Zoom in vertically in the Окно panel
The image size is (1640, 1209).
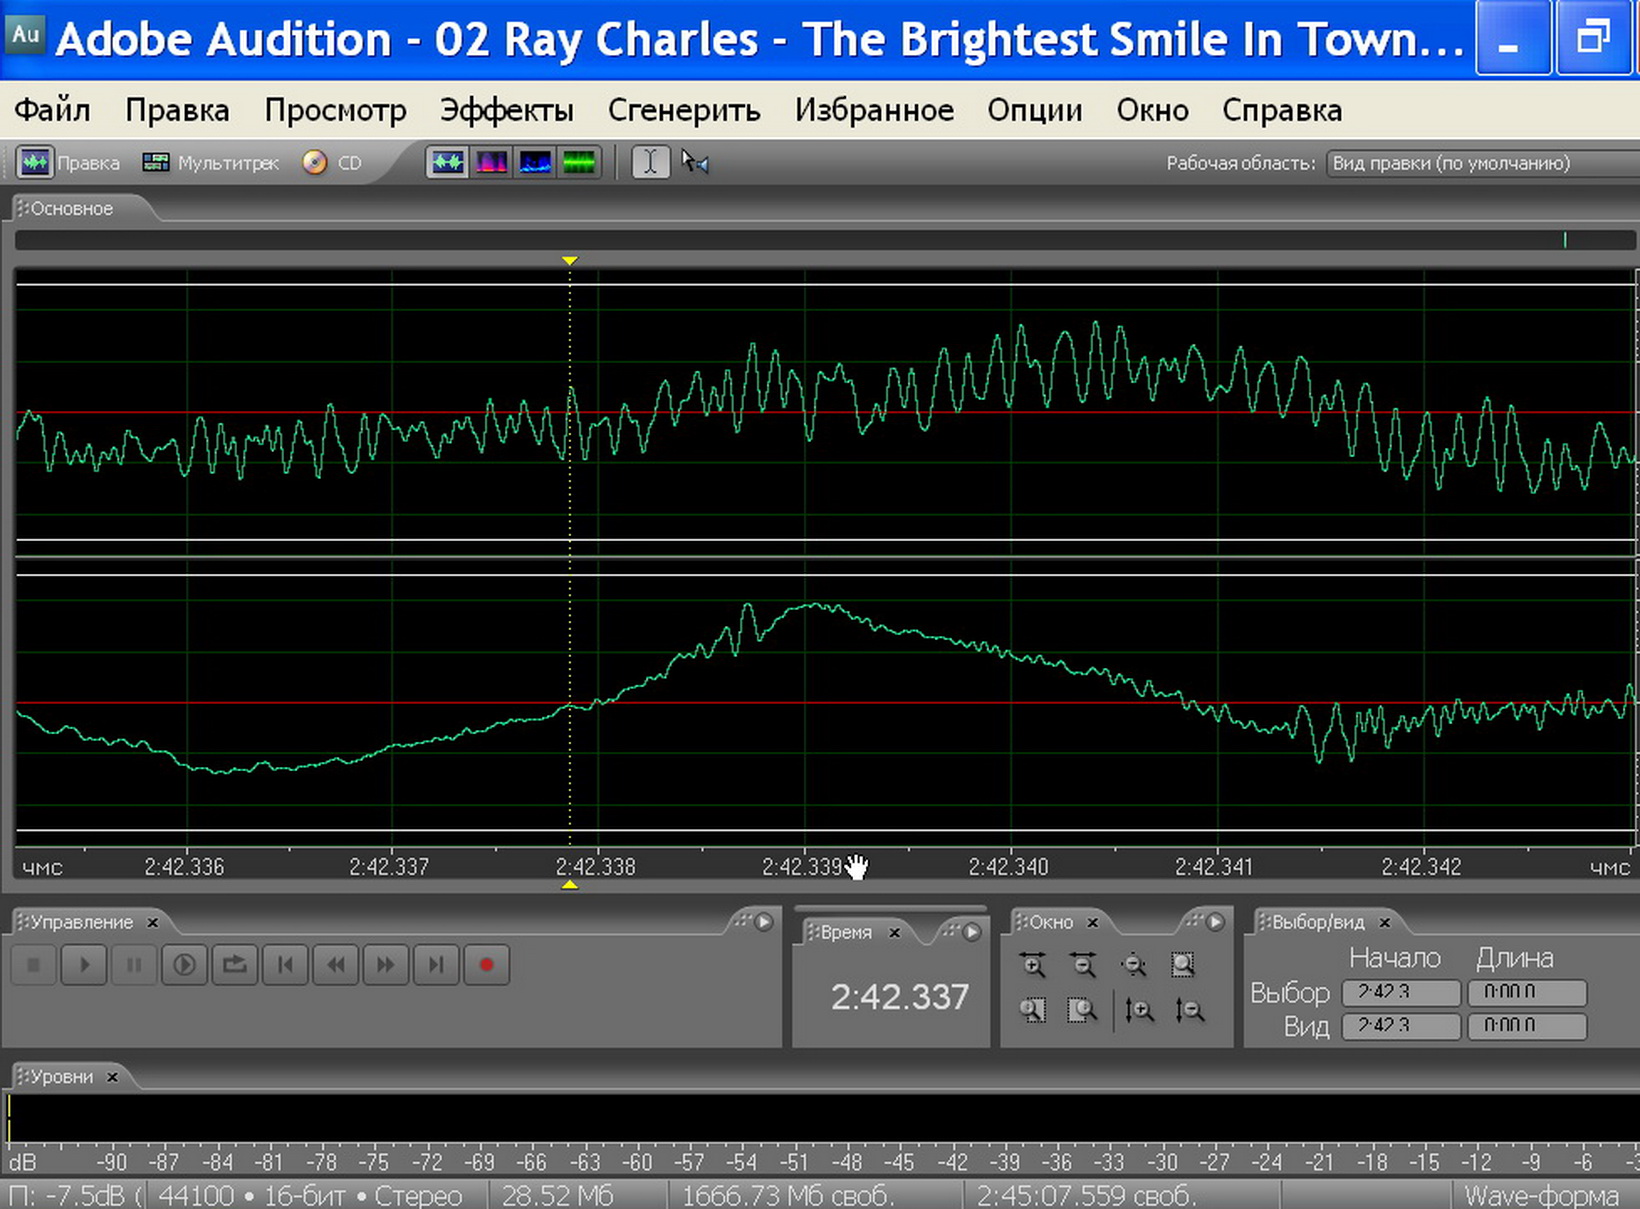1139,1010
